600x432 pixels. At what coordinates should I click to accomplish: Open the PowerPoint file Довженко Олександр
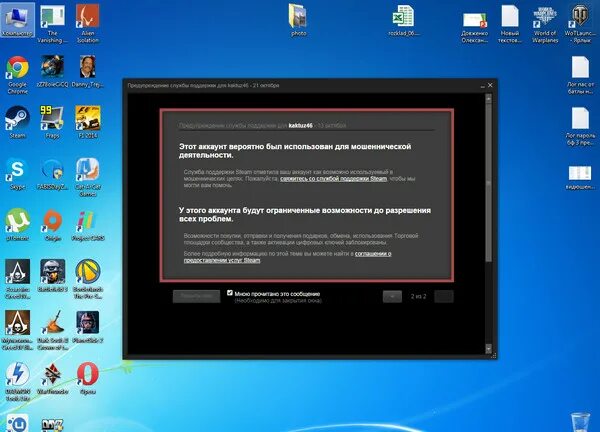474,27
